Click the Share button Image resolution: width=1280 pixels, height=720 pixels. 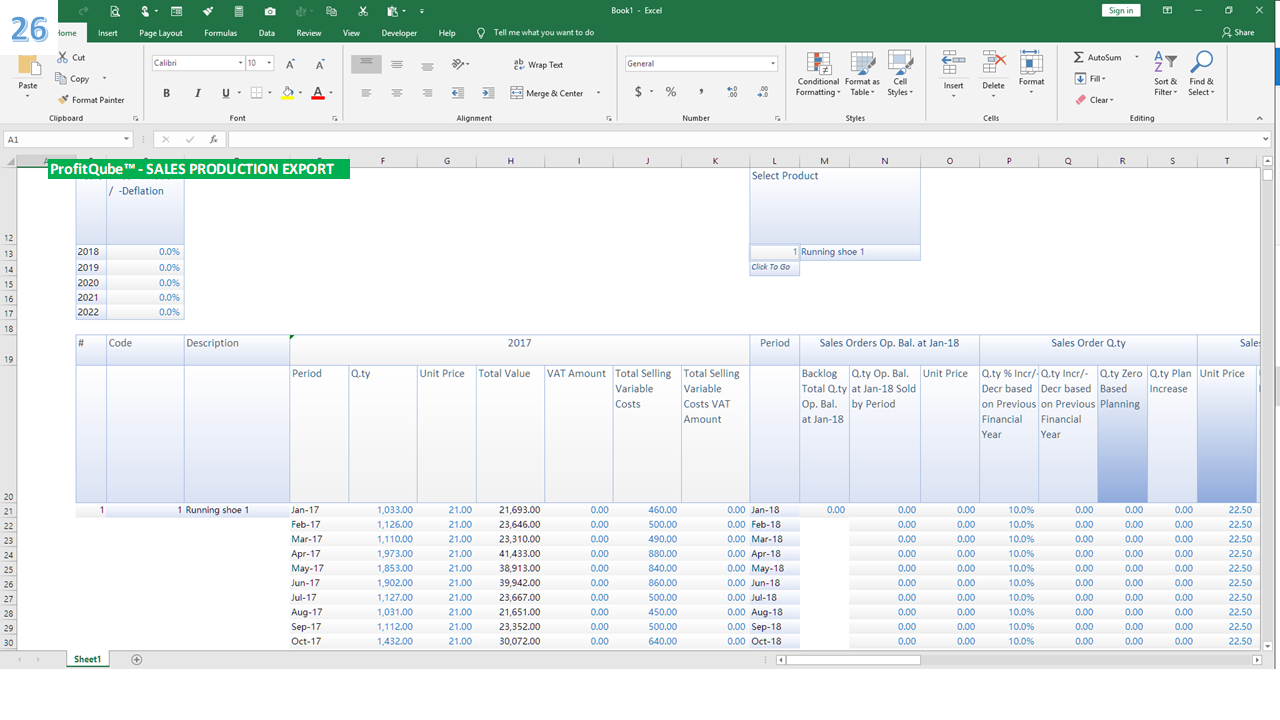pyautogui.click(x=1238, y=33)
